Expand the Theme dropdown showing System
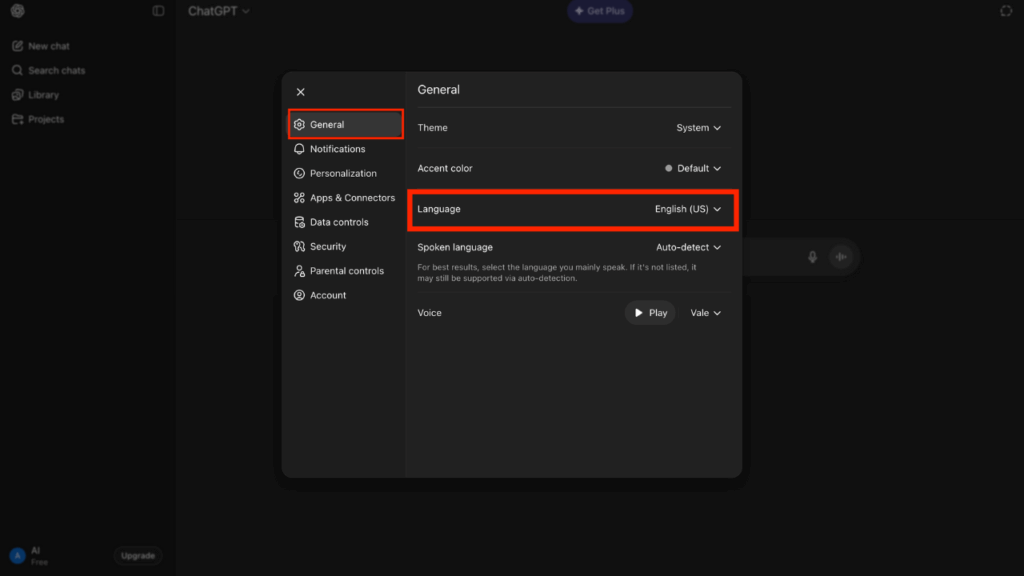Screen dimensions: 1024x576 click(x=698, y=128)
